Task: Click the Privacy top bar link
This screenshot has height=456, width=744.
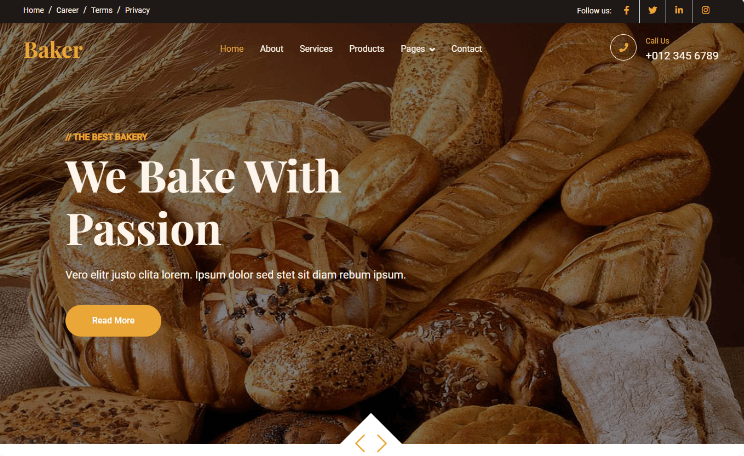Action: click(137, 10)
